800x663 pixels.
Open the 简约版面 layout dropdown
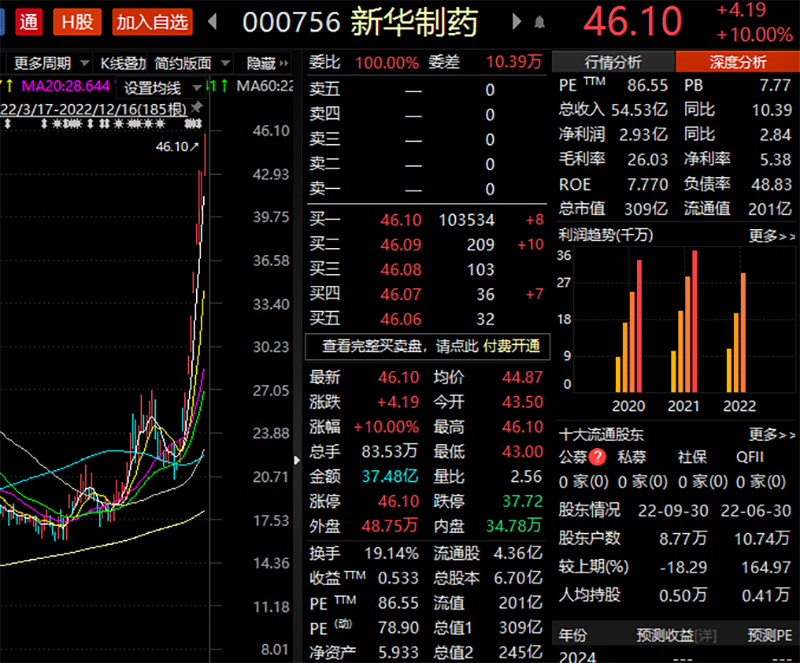(x=191, y=63)
